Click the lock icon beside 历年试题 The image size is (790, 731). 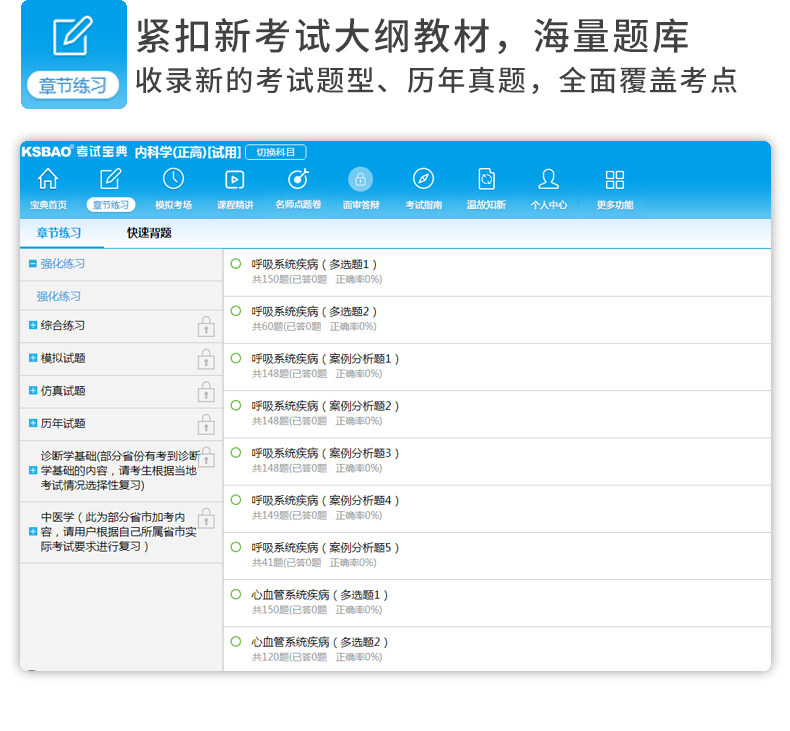click(206, 424)
